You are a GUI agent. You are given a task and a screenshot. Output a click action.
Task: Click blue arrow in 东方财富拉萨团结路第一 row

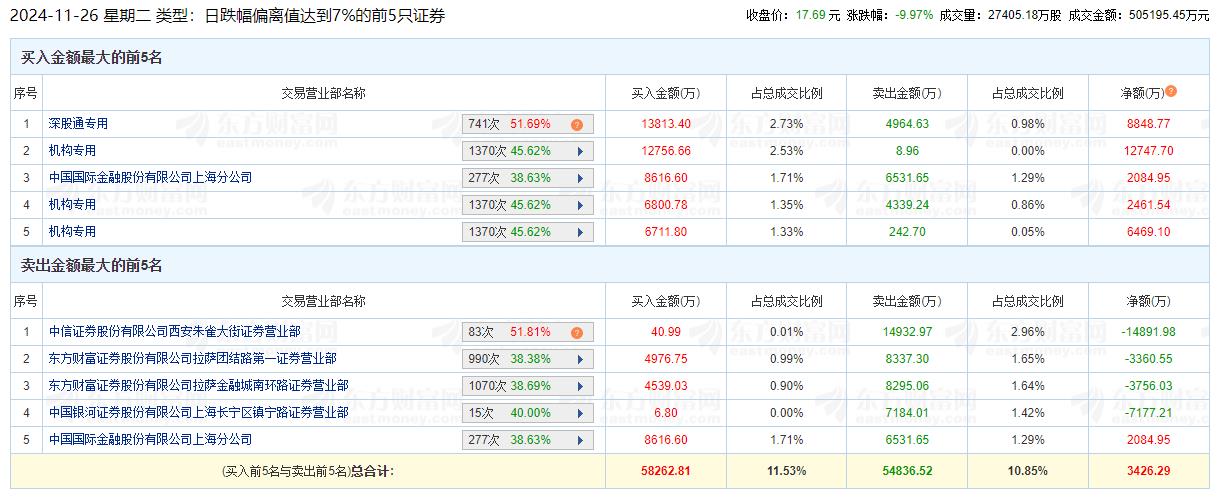coord(580,359)
